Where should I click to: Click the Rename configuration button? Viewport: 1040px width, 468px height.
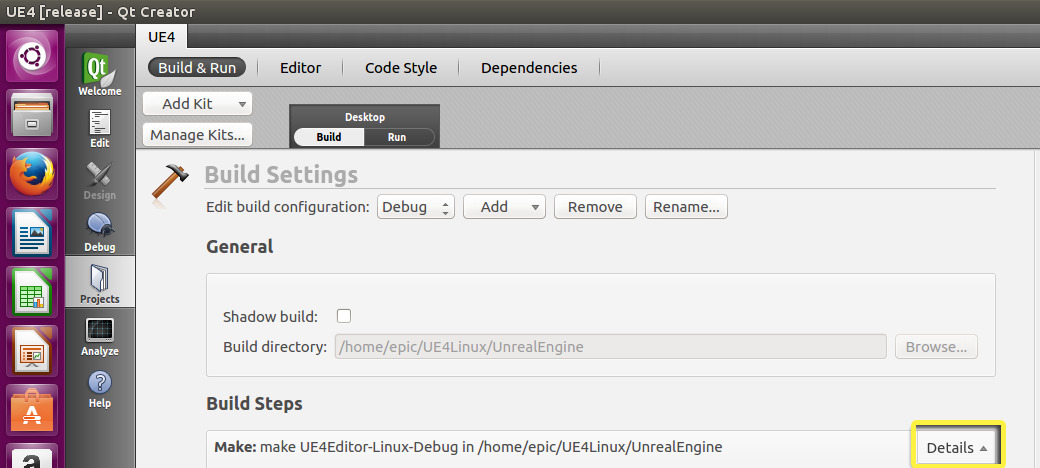pos(686,207)
